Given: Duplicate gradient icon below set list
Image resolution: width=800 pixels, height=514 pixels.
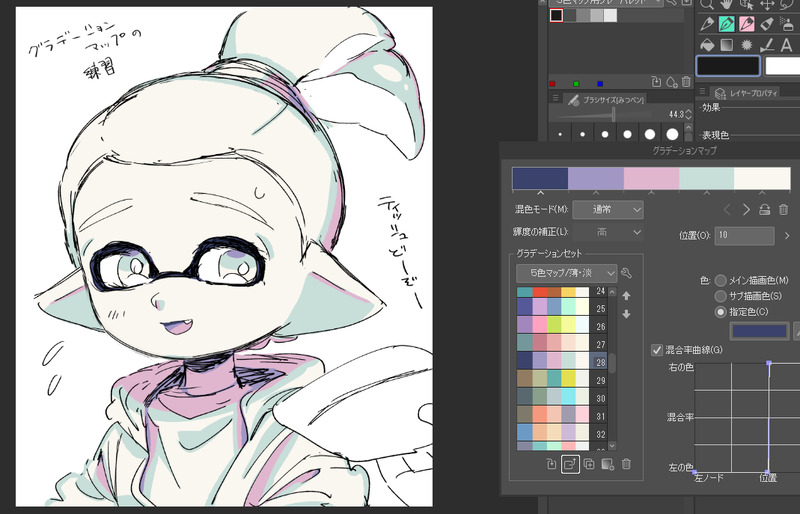Looking at the screenshot, I should [589, 464].
